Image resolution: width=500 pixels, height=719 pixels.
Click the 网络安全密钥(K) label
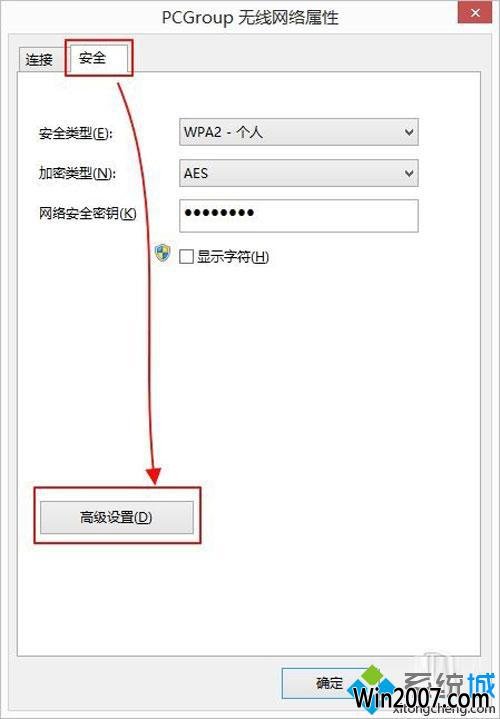coord(88,213)
